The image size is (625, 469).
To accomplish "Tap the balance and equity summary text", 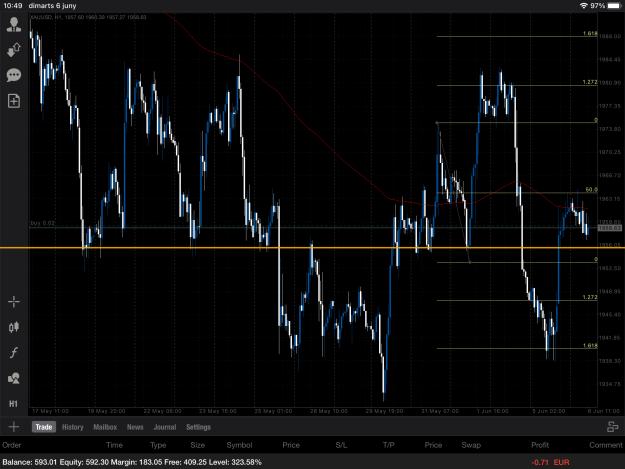I will (x=132, y=462).
